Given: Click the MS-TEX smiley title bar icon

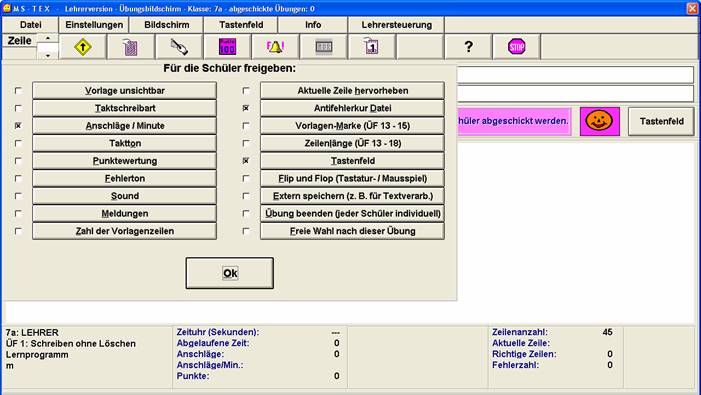Looking at the screenshot, I should [6, 8].
